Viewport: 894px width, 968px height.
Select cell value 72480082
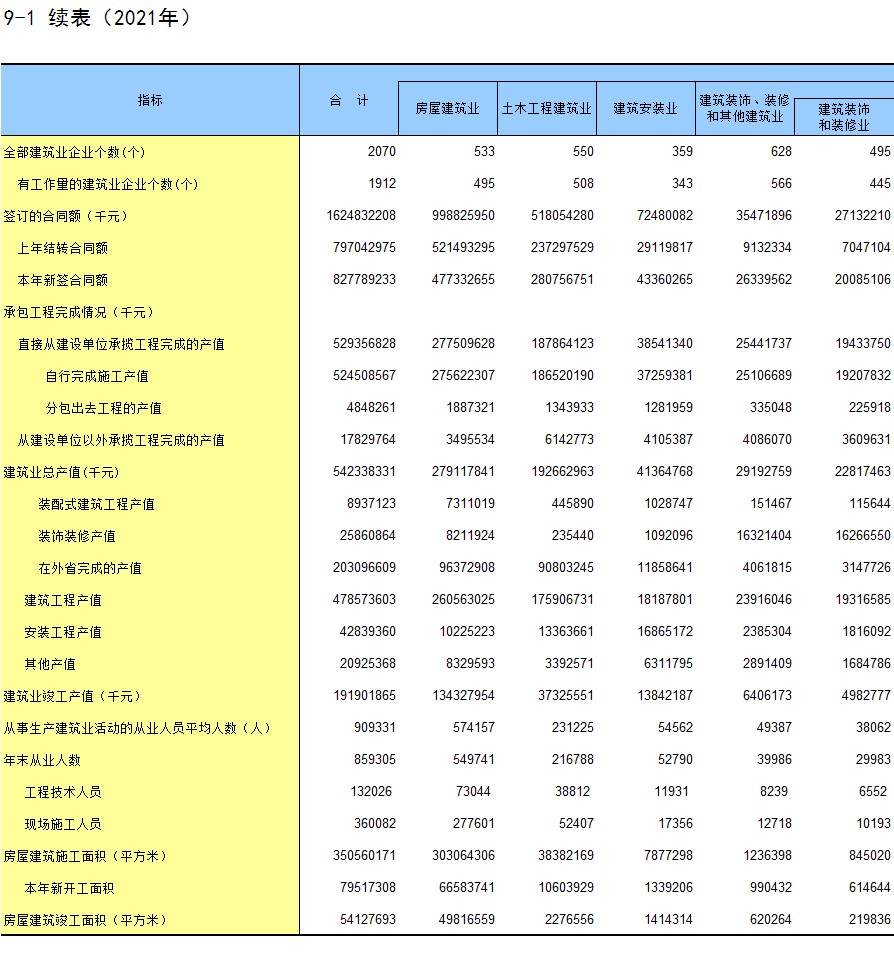click(x=665, y=216)
